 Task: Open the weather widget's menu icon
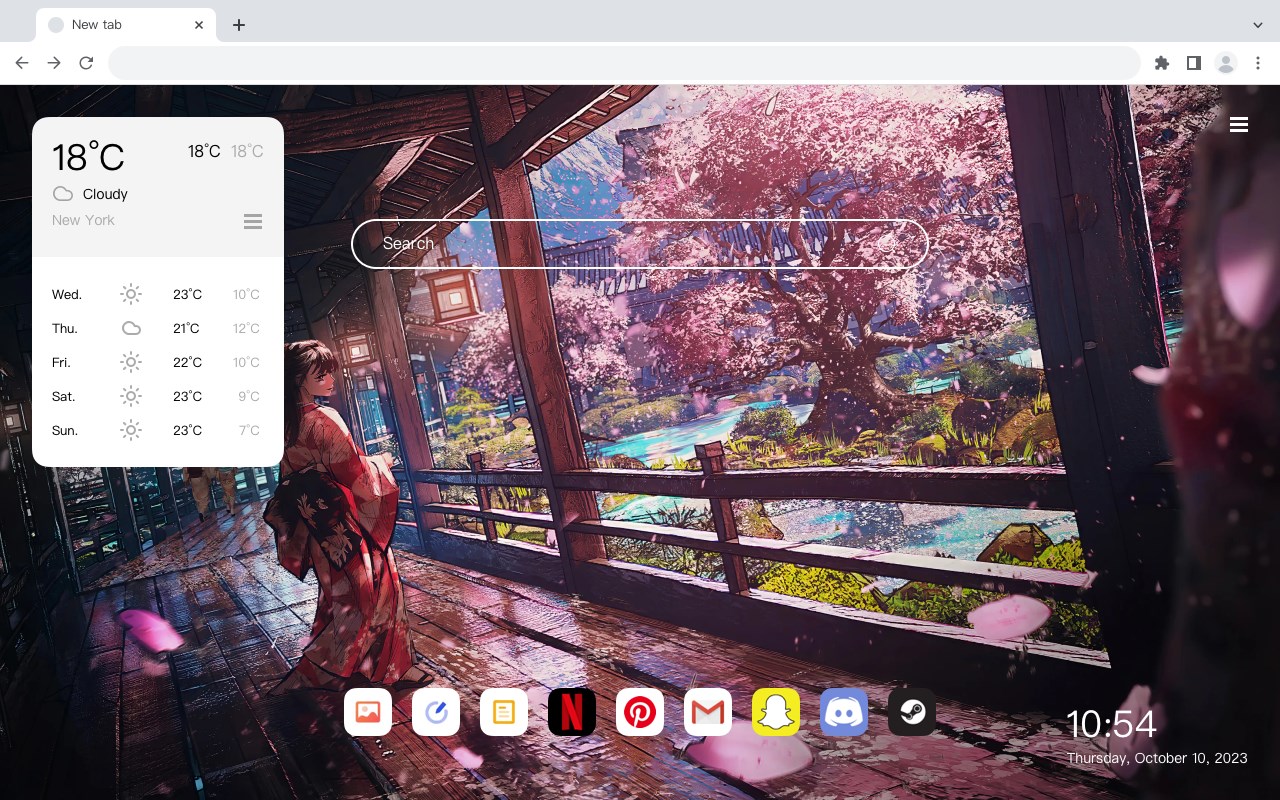coord(253,221)
